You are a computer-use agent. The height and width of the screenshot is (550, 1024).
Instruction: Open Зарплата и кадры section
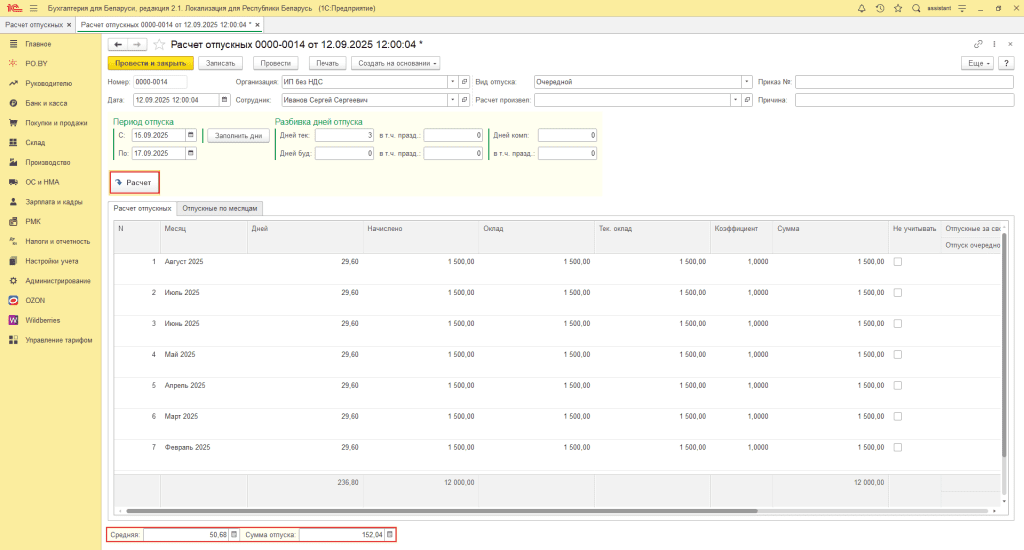point(54,202)
